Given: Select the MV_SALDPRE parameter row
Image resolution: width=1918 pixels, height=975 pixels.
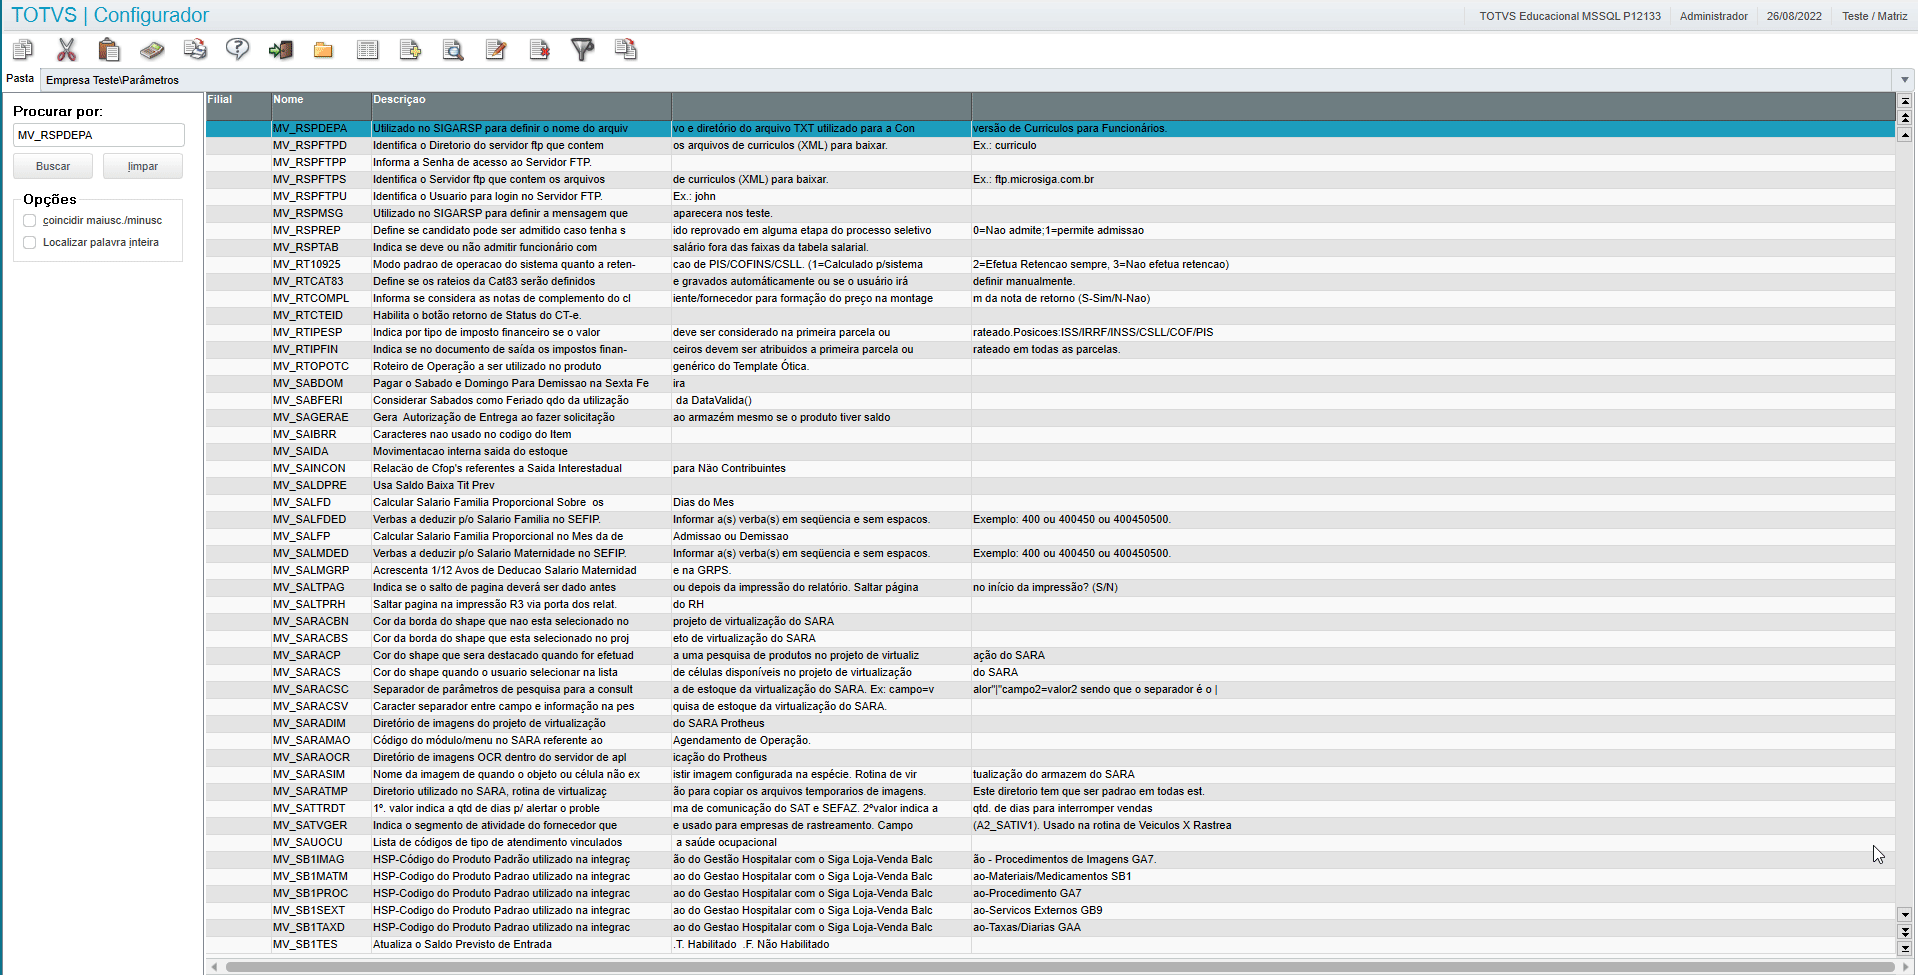Looking at the screenshot, I should click(1050, 486).
